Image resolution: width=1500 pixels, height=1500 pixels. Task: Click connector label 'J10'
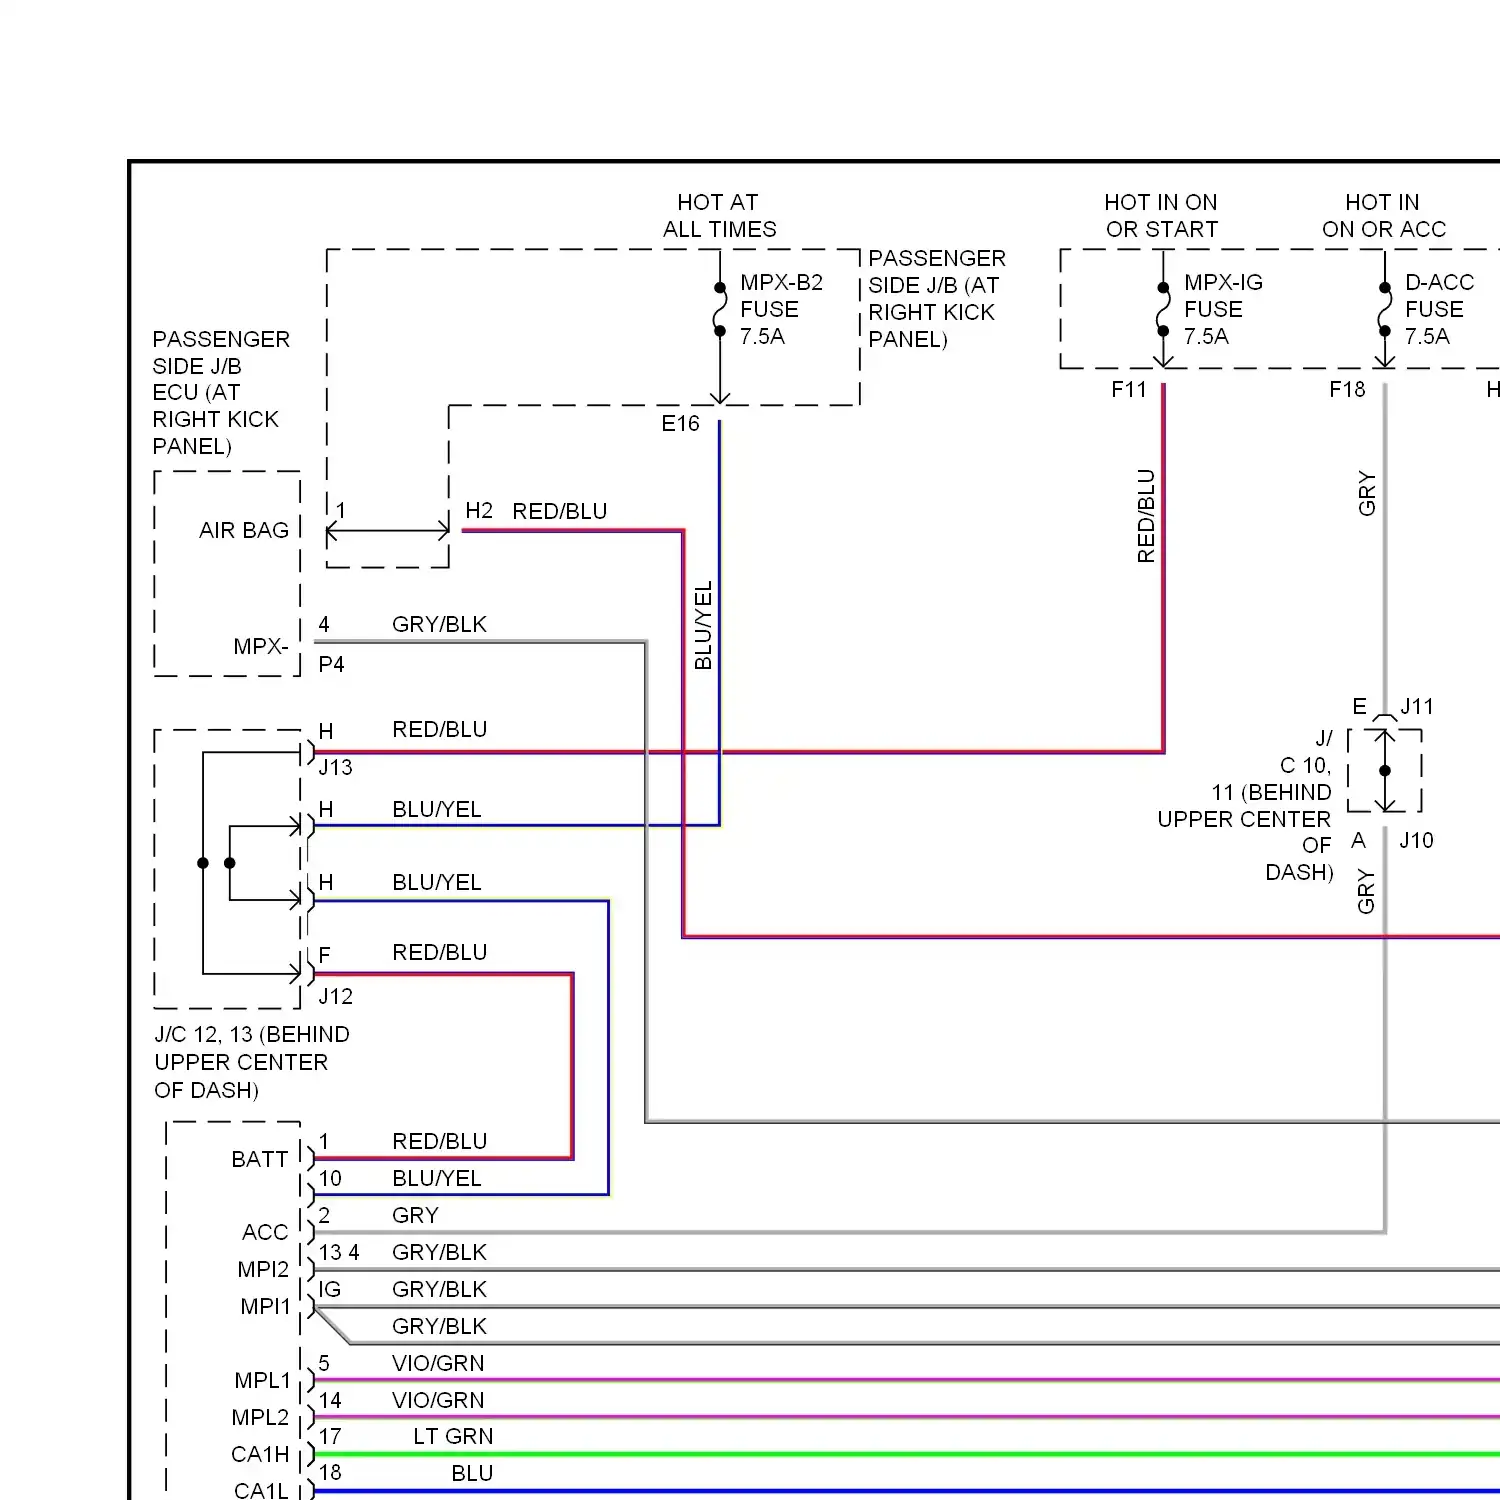point(1416,840)
